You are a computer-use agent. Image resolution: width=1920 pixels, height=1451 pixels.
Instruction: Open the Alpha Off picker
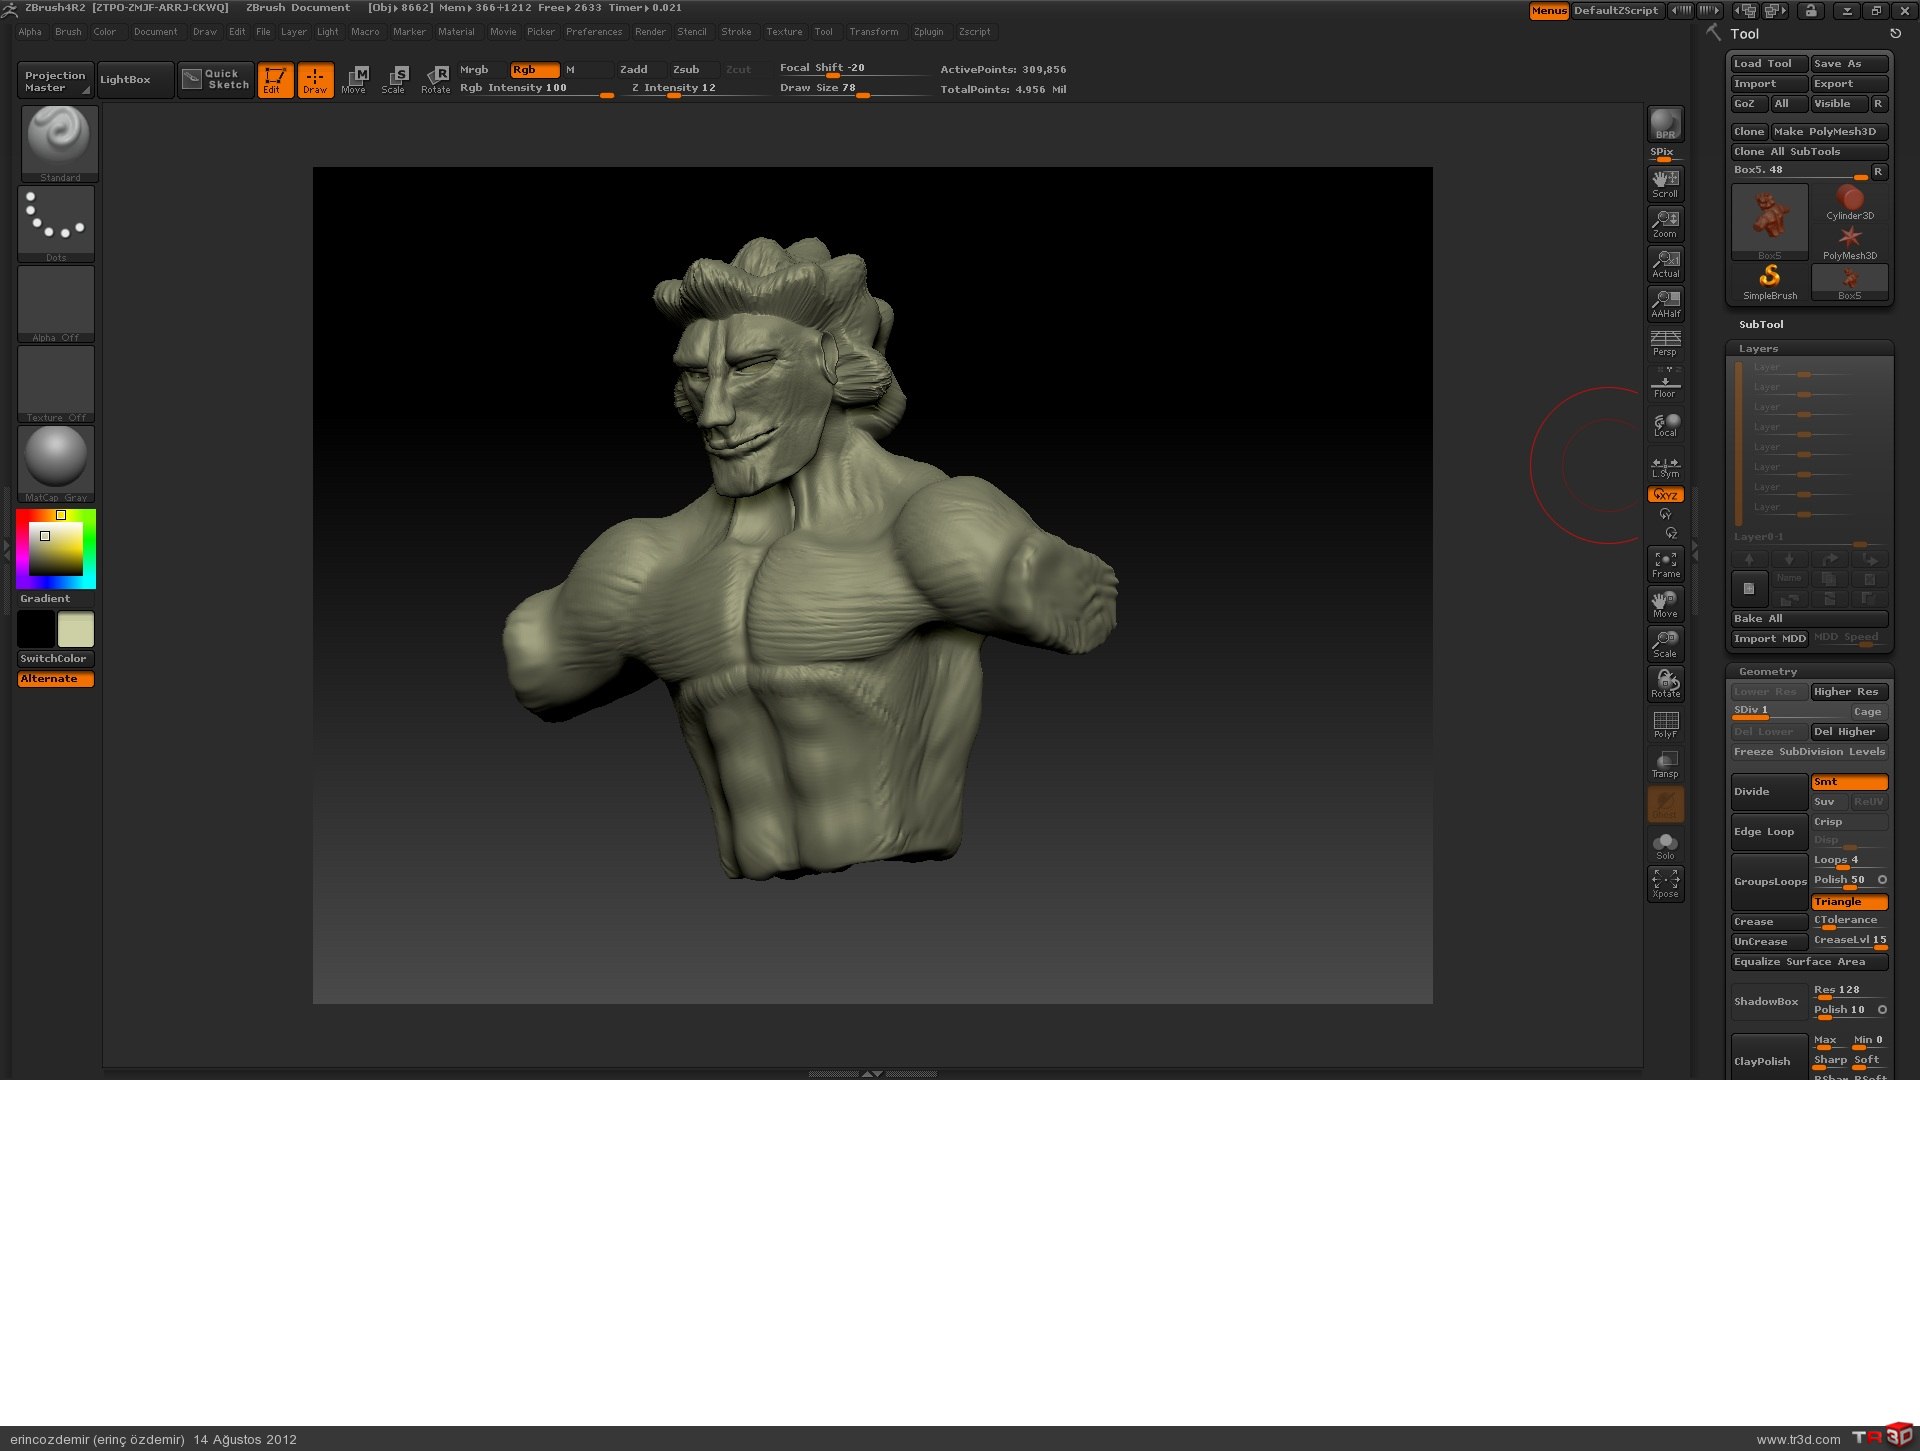[x=56, y=304]
